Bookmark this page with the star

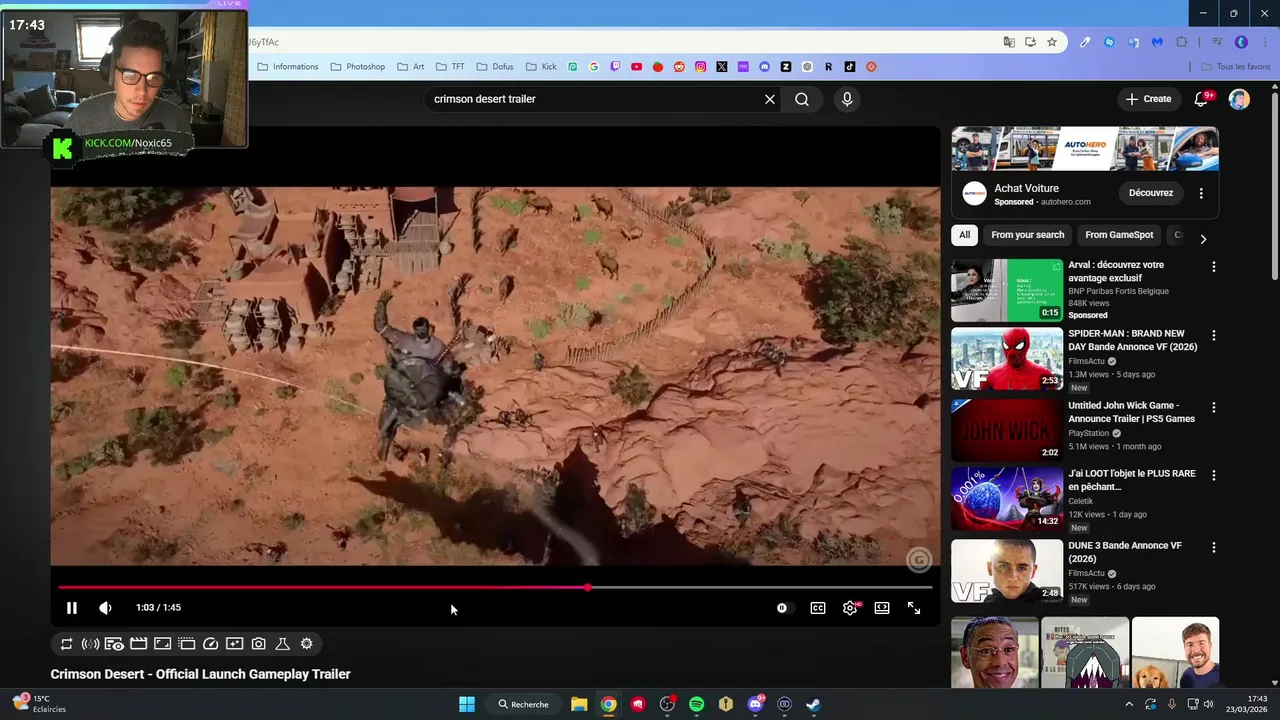pyautogui.click(x=1052, y=42)
